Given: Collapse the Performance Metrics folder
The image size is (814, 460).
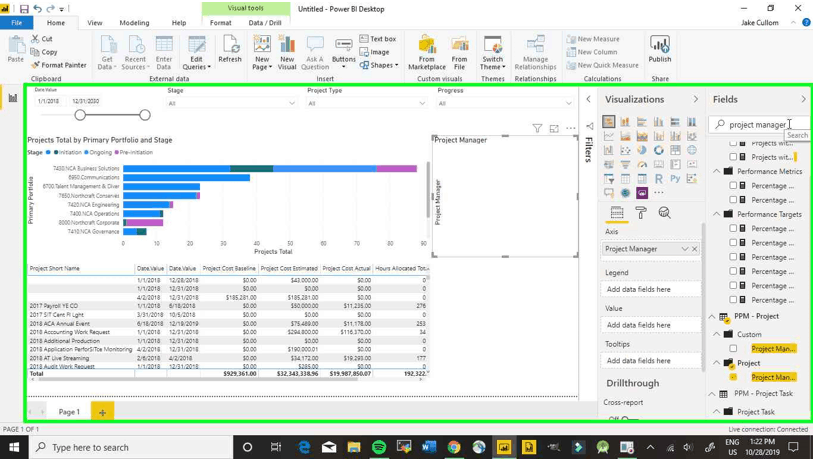Looking at the screenshot, I should click(716, 171).
